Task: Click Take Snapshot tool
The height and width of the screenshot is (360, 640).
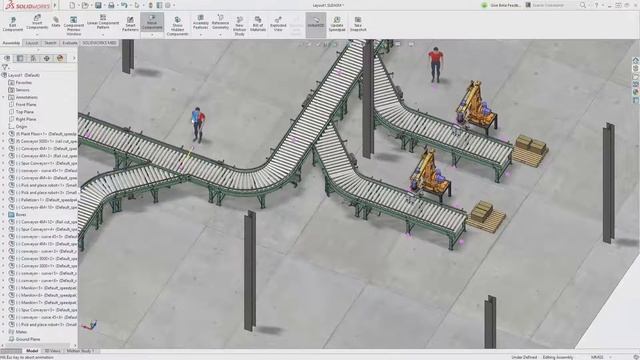Action: (x=358, y=24)
